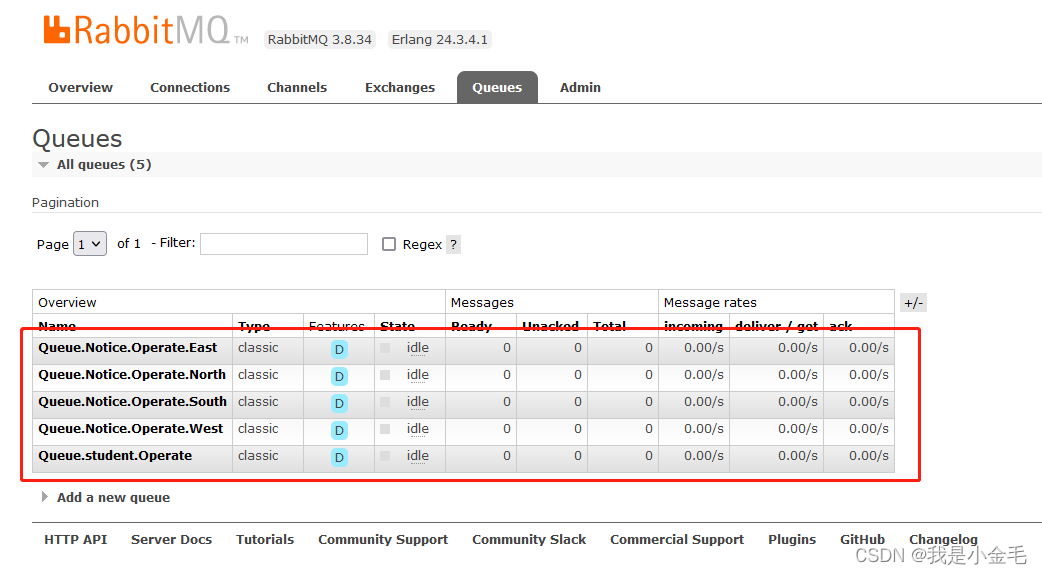Open Queue.Notice.Operate.East queue details

128,348
